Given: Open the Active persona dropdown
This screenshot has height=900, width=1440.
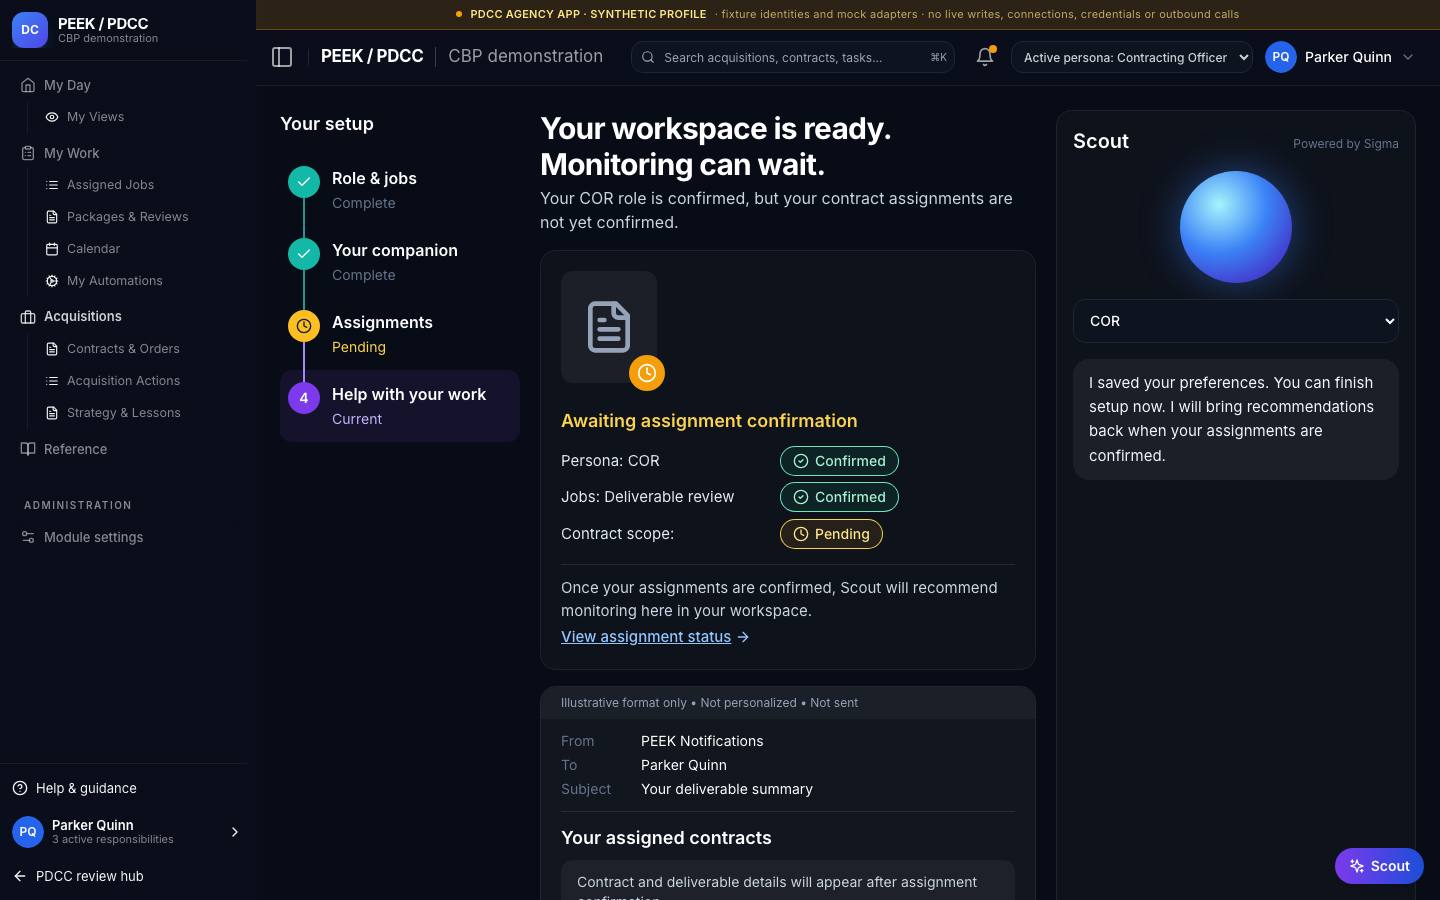Looking at the screenshot, I should (x=1132, y=57).
